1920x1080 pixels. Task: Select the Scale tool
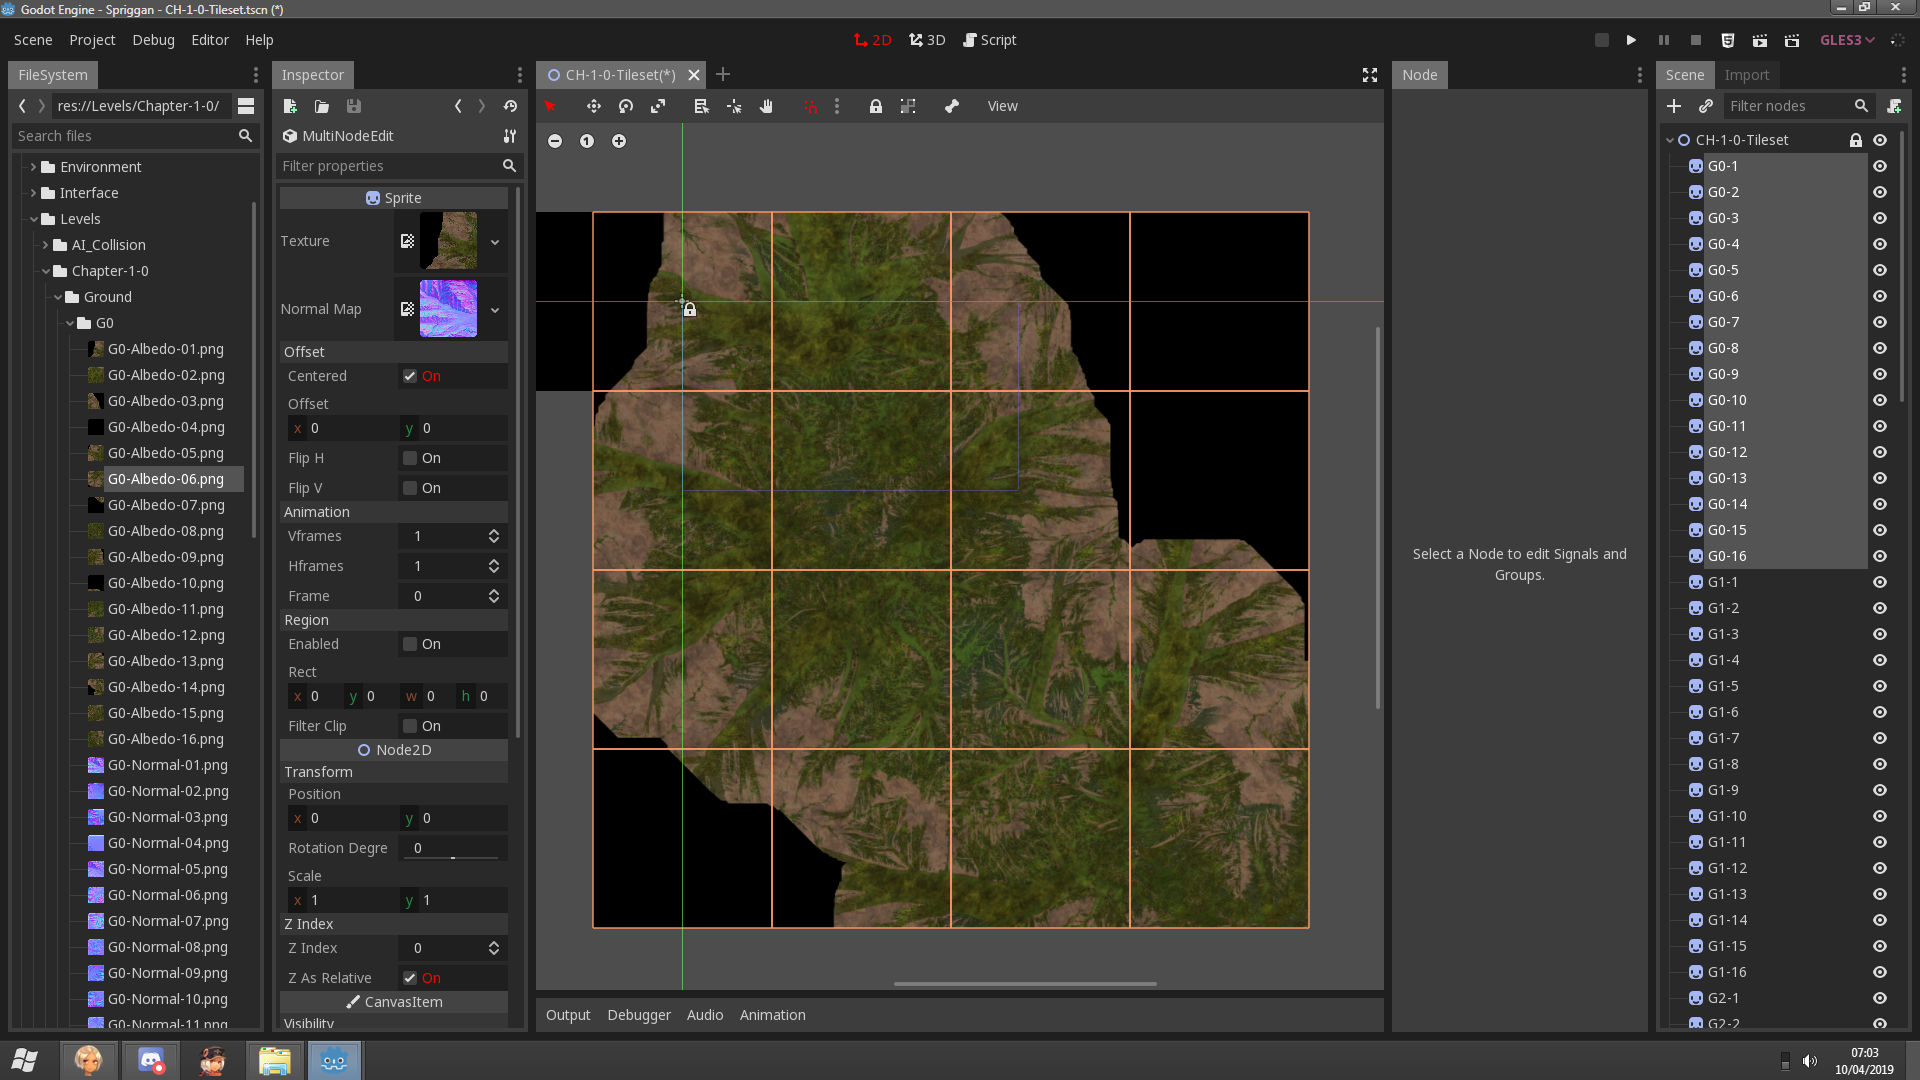coord(658,106)
